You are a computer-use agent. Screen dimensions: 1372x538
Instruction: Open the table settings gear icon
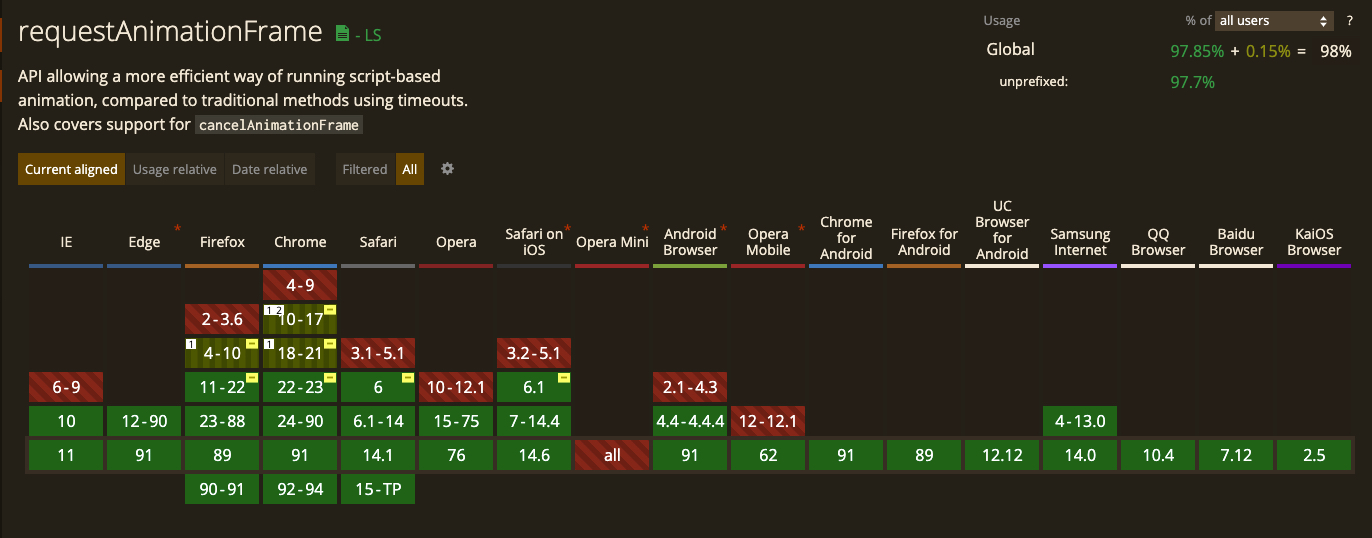tap(448, 169)
